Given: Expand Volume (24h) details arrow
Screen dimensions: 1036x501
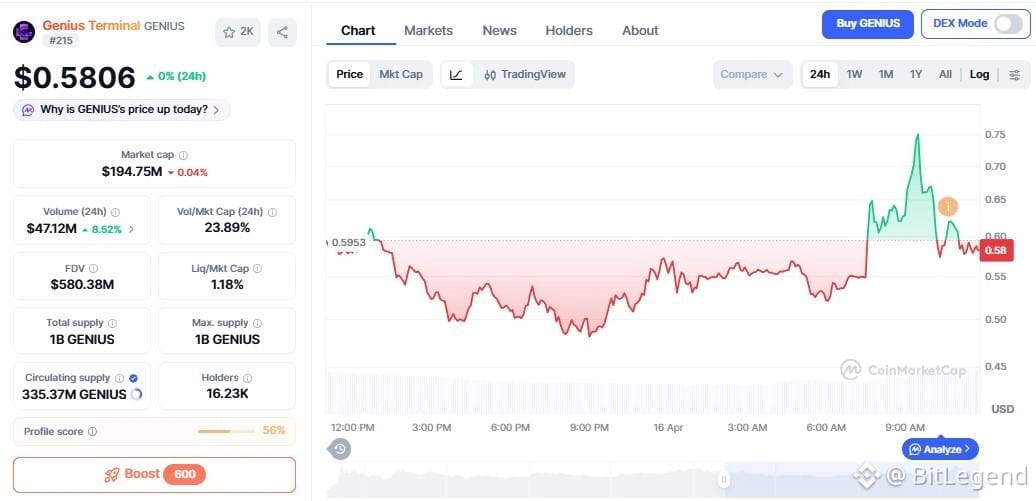Looking at the screenshot, I should [x=131, y=229].
